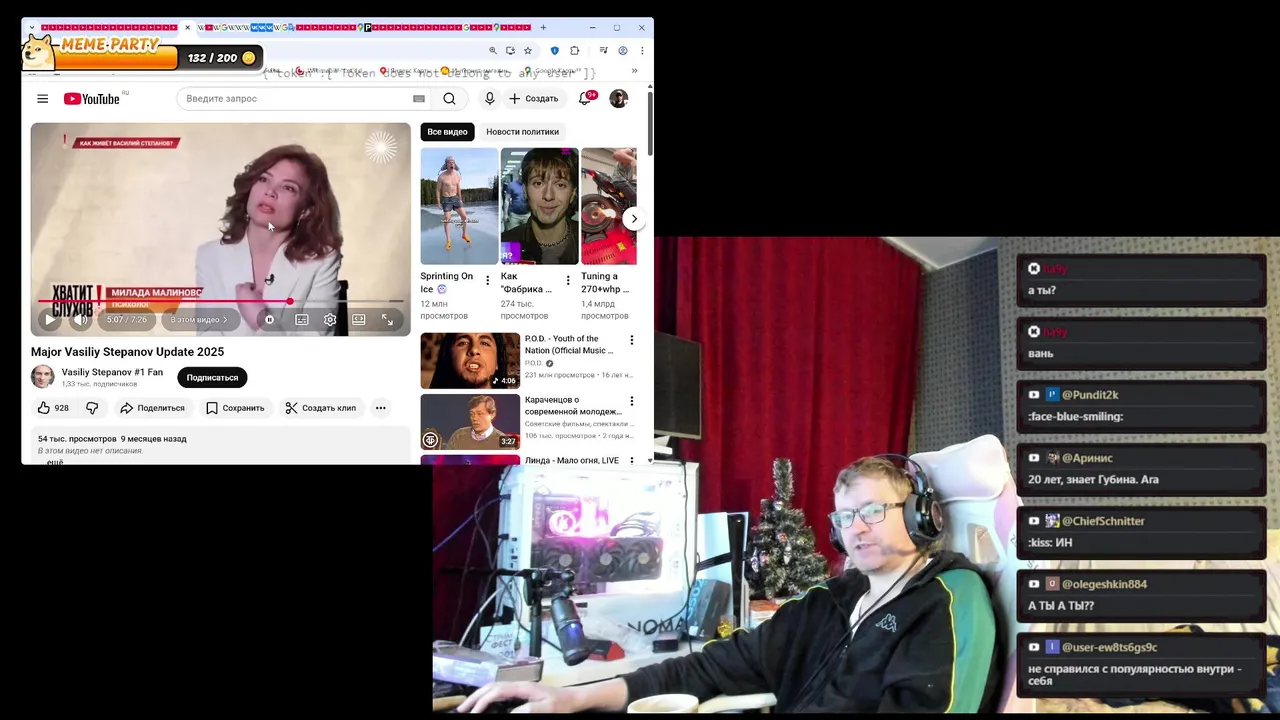Enter fullscreen in the video player
The image size is (1280, 720).
pyautogui.click(x=387, y=319)
